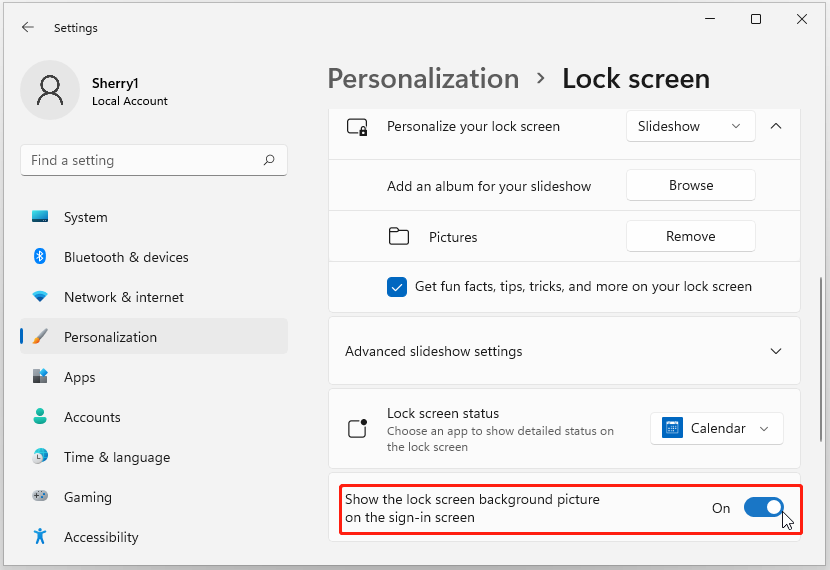
Task: Turn off lock screen background on sign-in toggle
Action: coord(764,508)
